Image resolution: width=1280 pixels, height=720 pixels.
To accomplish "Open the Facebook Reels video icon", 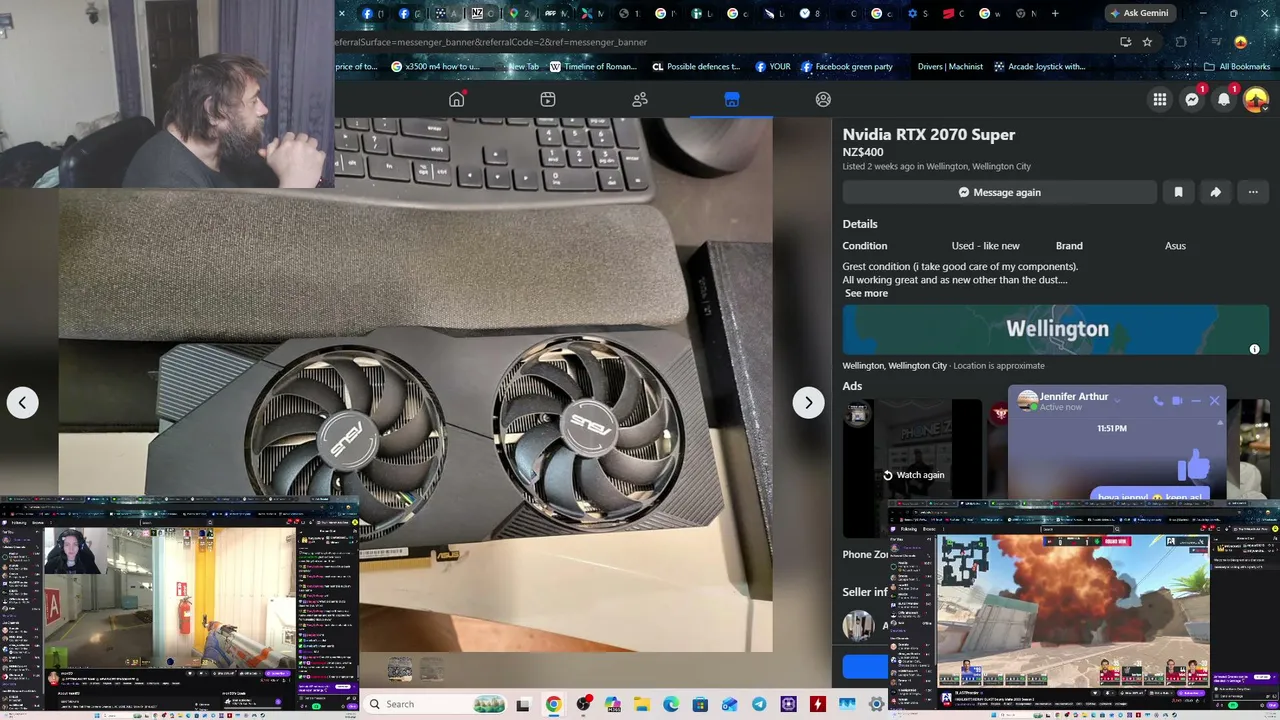I will pos(548,99).
